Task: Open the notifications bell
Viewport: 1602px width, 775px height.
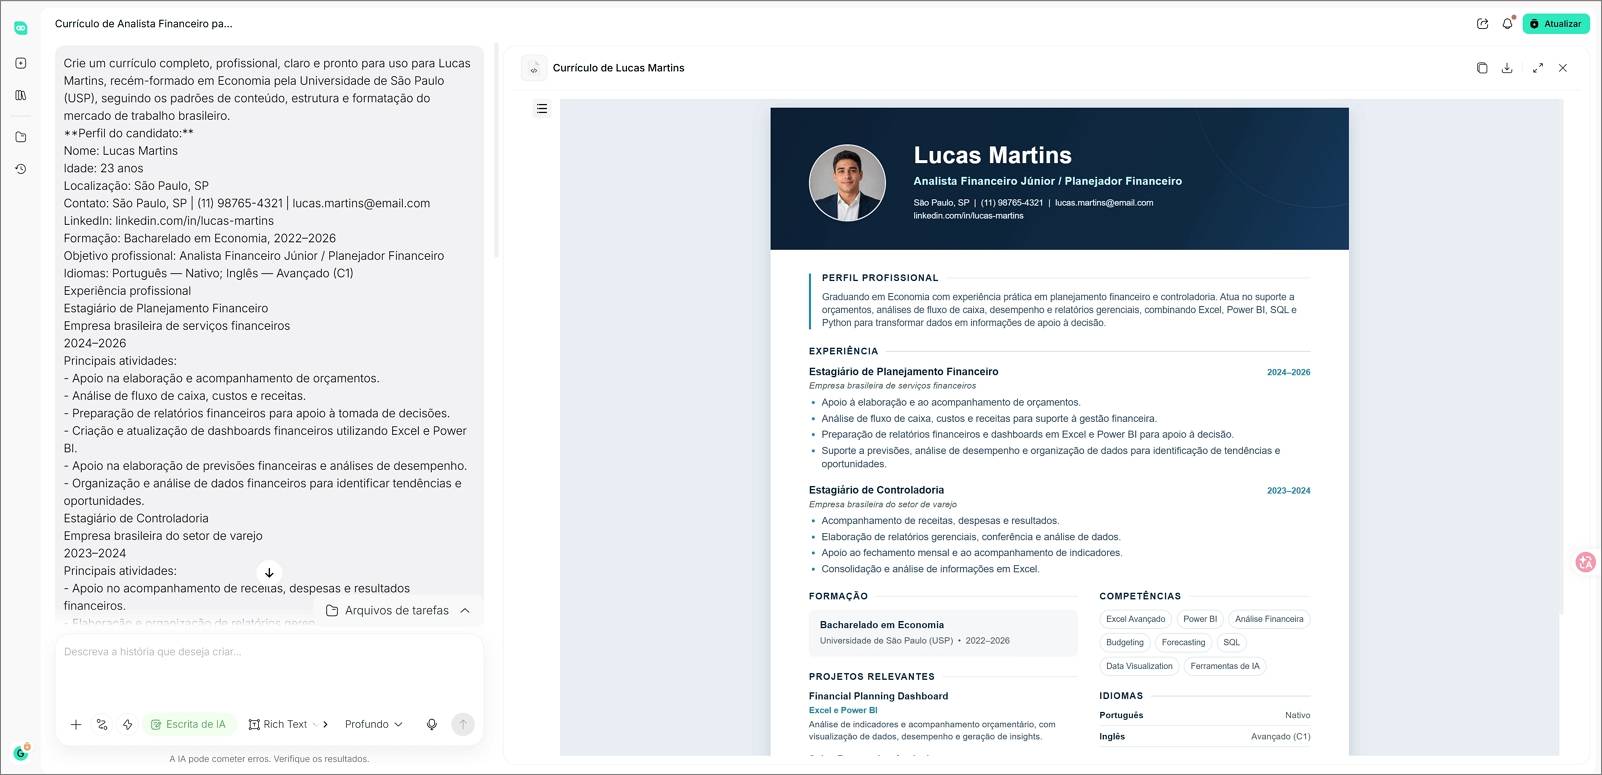Action: tap(1507, 24)
